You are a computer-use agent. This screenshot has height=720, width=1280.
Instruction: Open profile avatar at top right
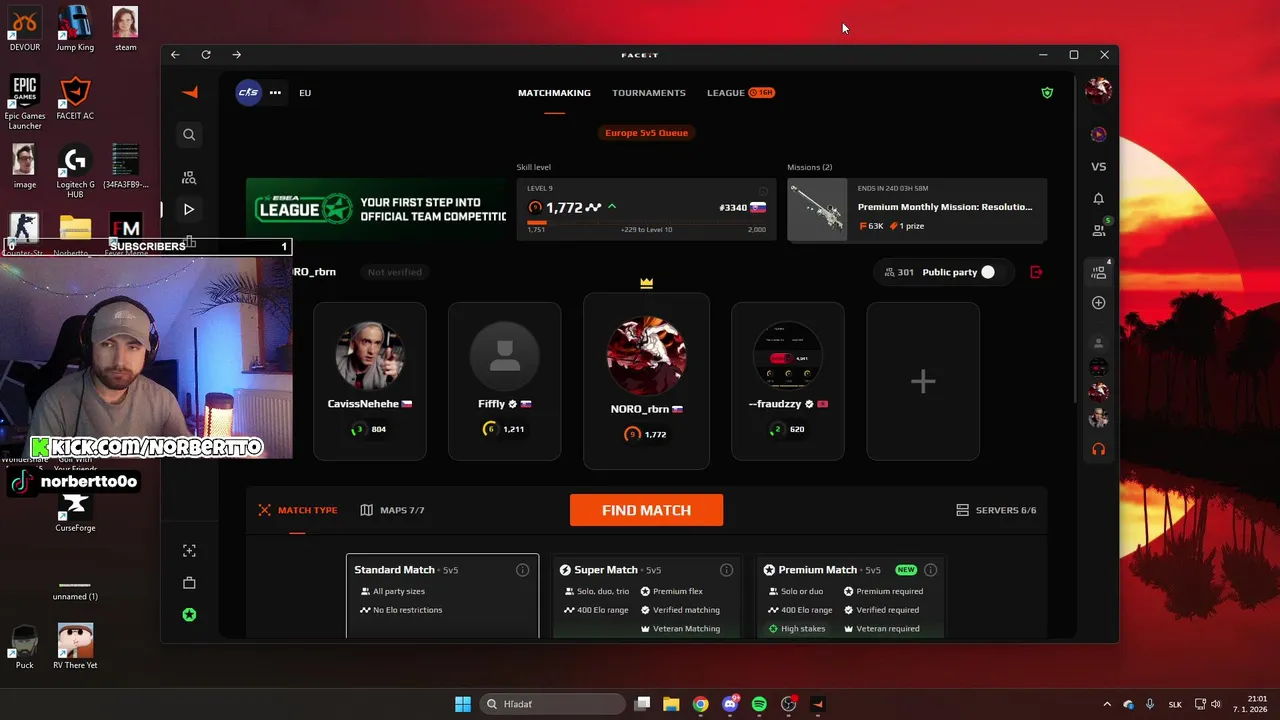pyautogui.click(x=1098, y=90)
